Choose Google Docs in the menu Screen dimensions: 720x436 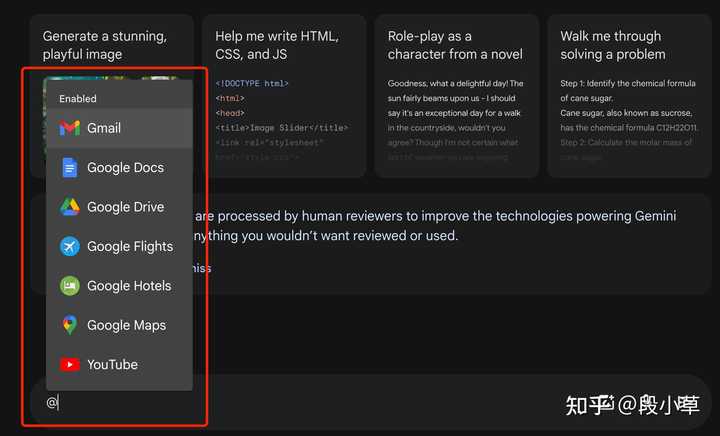tap(119, 168)
